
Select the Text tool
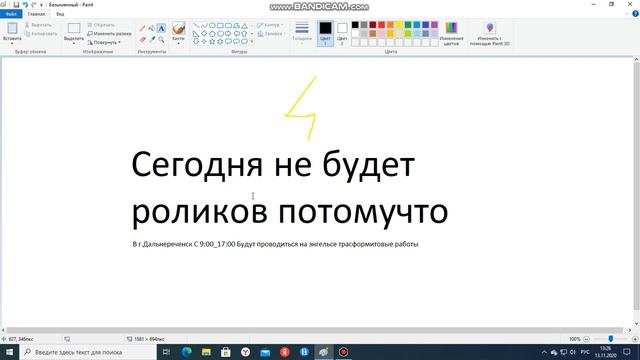point(162,29)
